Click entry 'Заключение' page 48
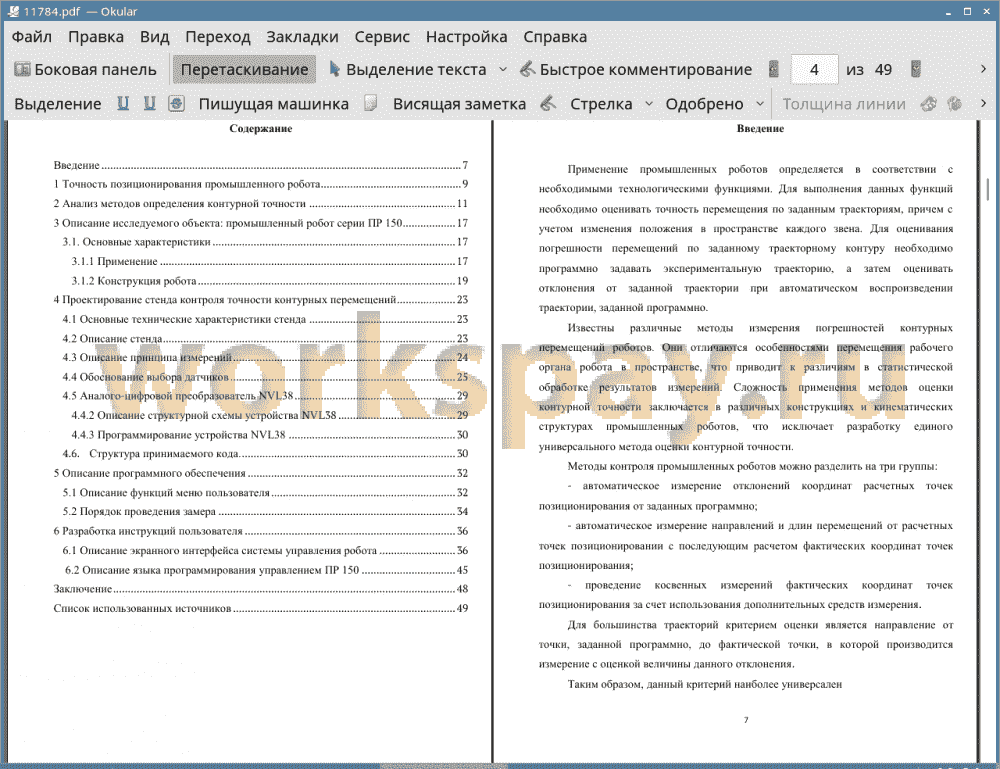The height and width of the screenshot is (769, 1000). pyautogui.click(x=260, y=589)
